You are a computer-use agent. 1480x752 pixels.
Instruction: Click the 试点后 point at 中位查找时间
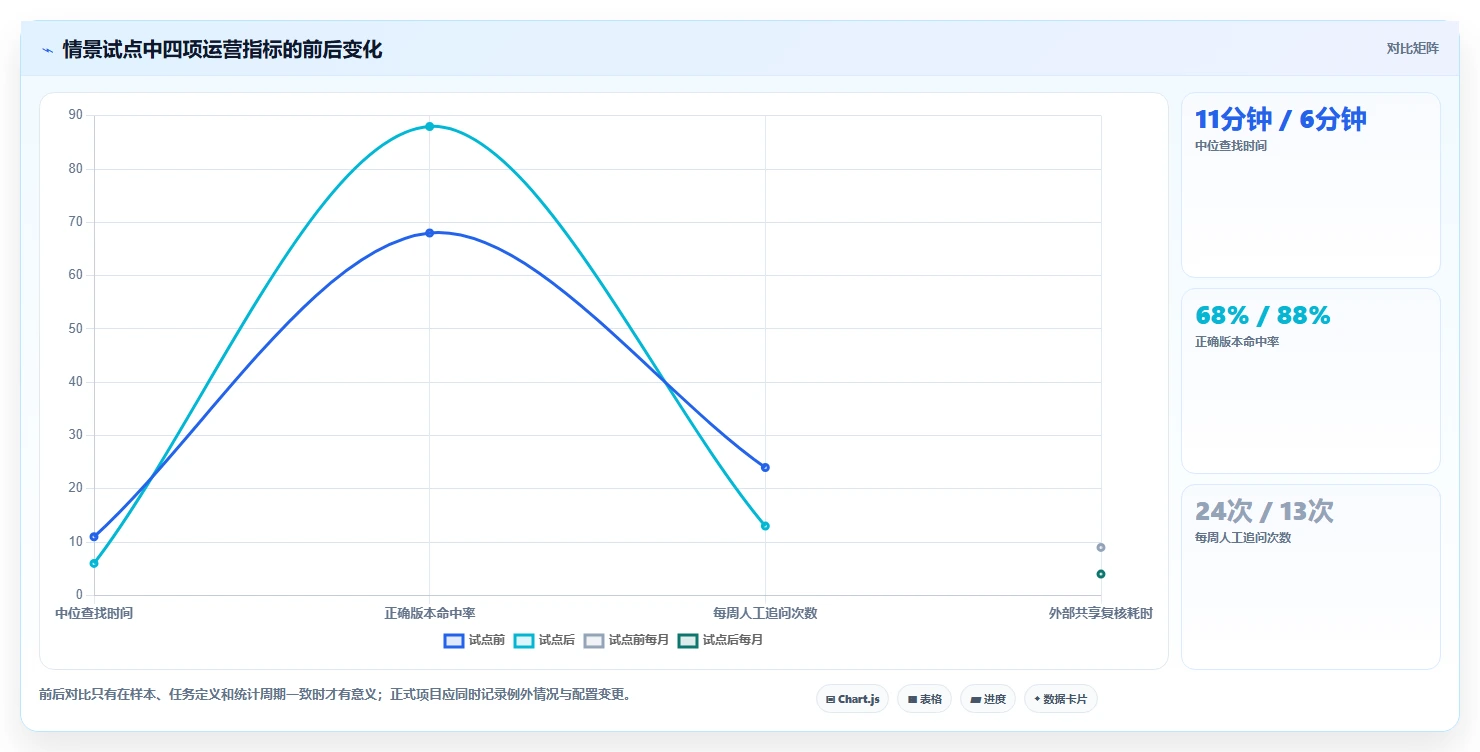coord(94,563)
